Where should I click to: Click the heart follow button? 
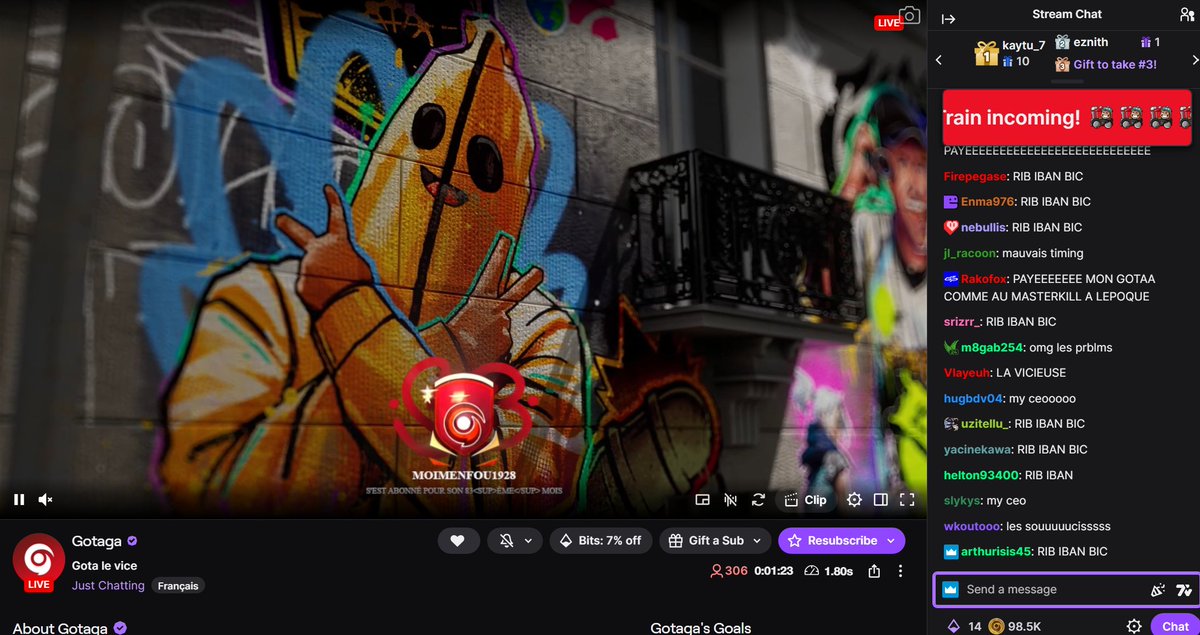pos(457,541)
